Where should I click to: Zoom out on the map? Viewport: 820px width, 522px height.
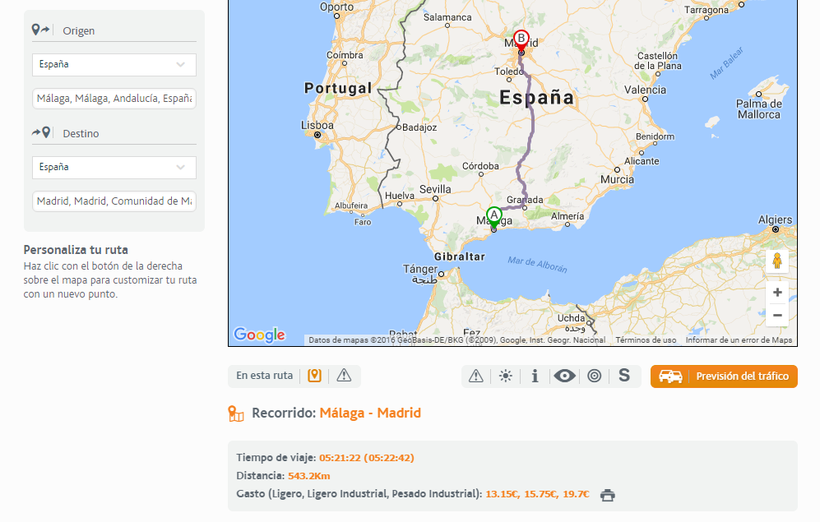coord(777,316)
